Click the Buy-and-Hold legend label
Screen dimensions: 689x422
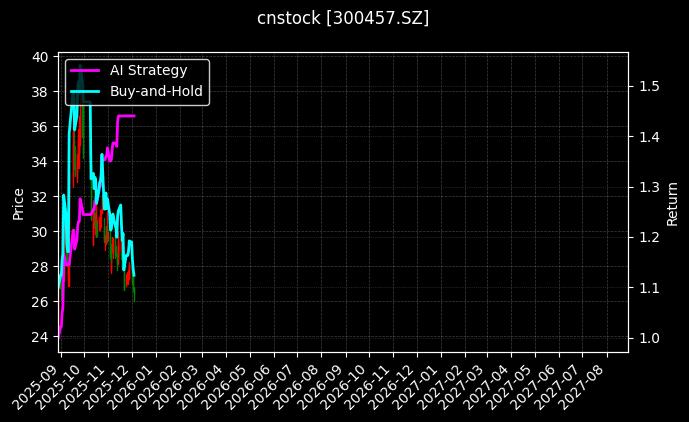click(156, 91)
